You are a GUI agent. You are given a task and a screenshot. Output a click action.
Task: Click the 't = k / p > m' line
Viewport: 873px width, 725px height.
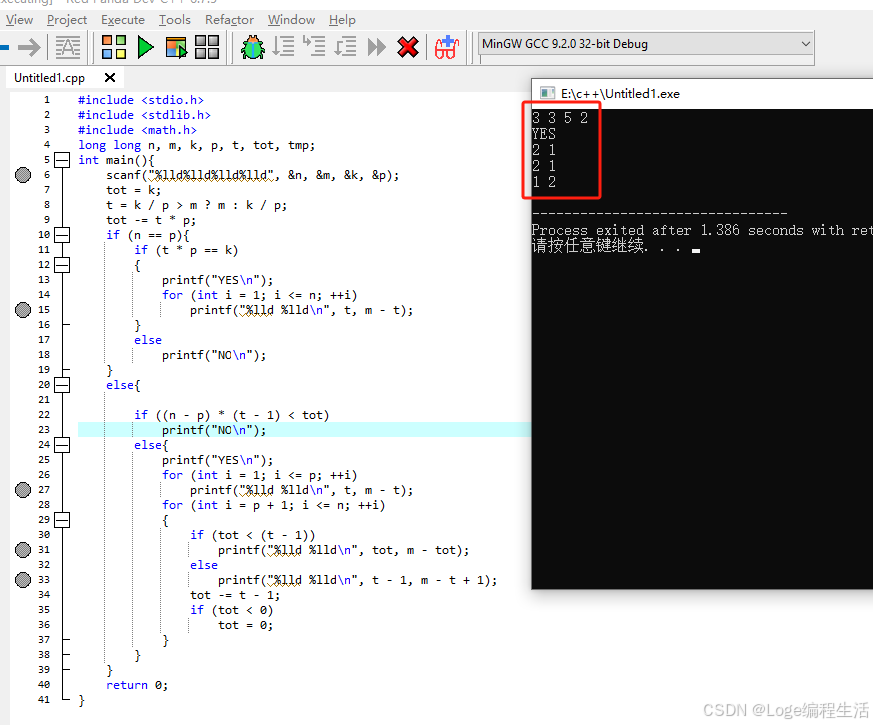197,205
